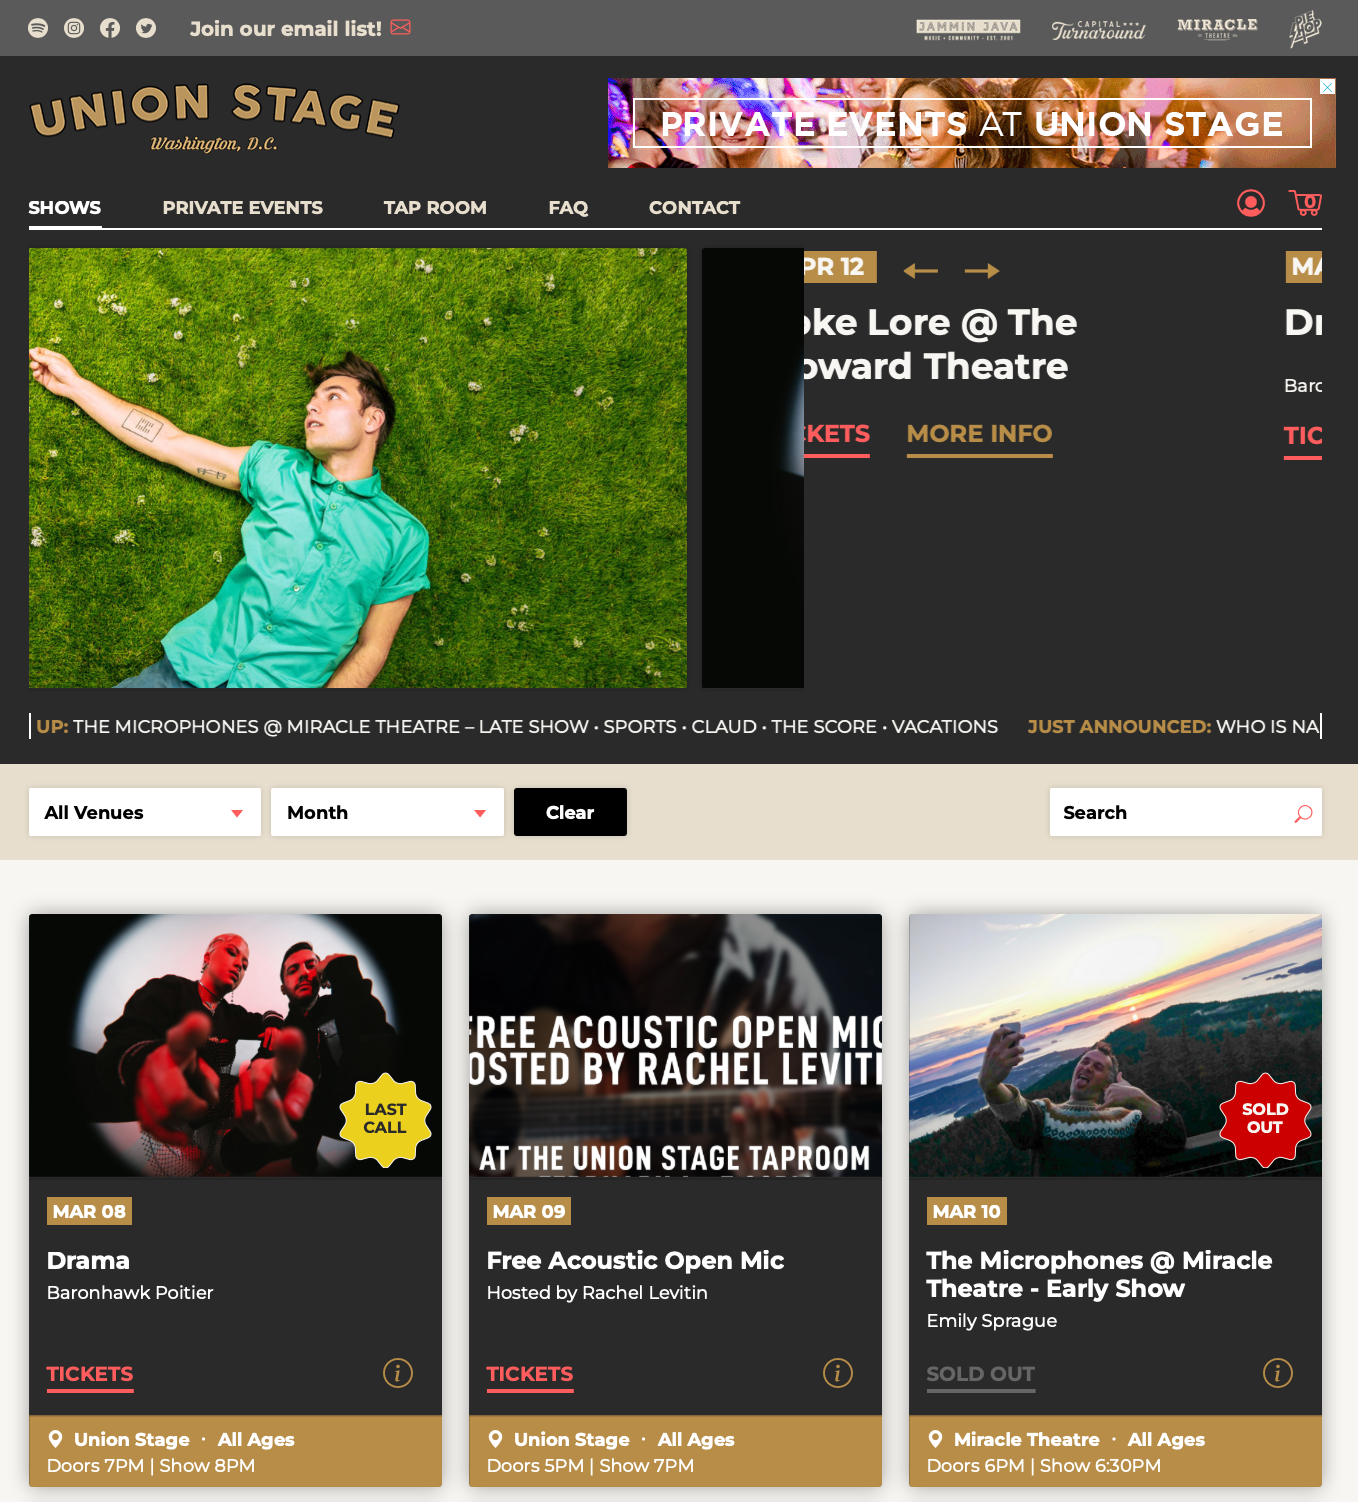This screenshot has height=1502, width=1358.
Task: Open the Instagram social icon
Action: point(74,28)
